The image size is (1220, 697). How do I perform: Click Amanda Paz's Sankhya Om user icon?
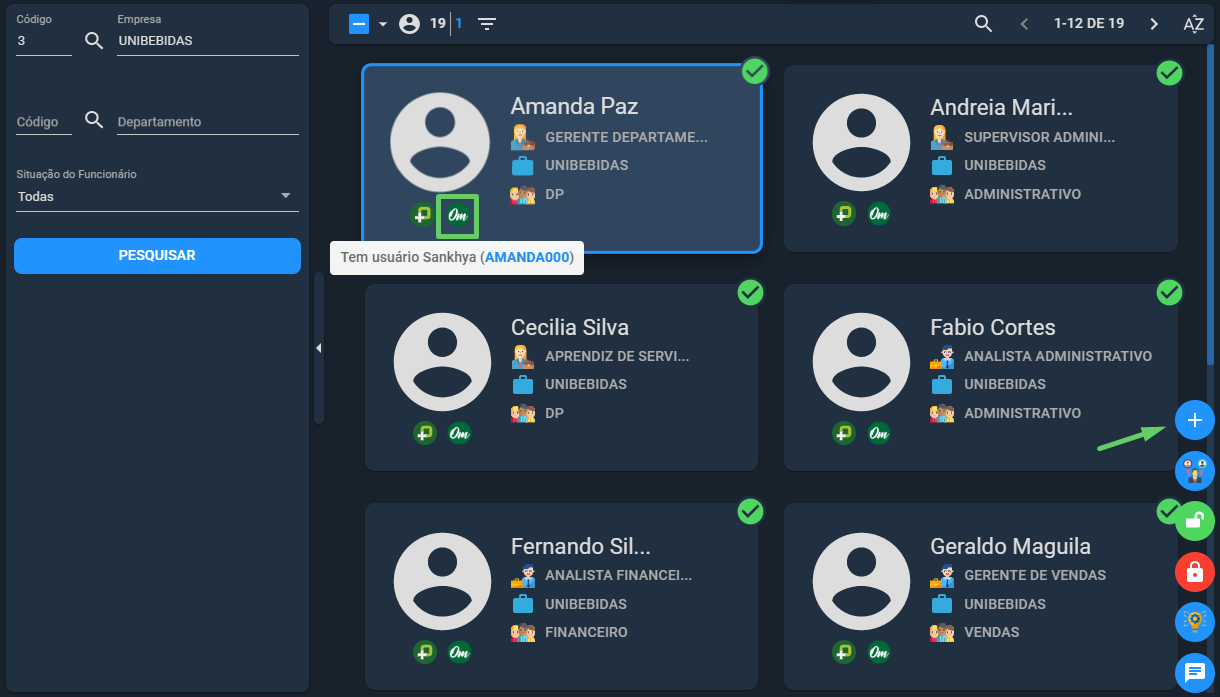(x=458, y=216)
